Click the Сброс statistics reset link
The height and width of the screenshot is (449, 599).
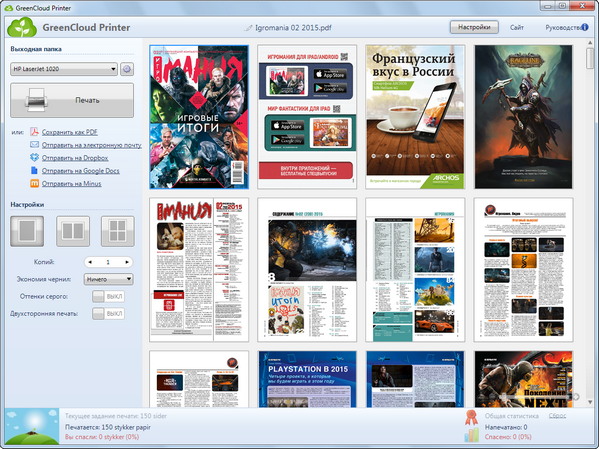pos(557,416)
